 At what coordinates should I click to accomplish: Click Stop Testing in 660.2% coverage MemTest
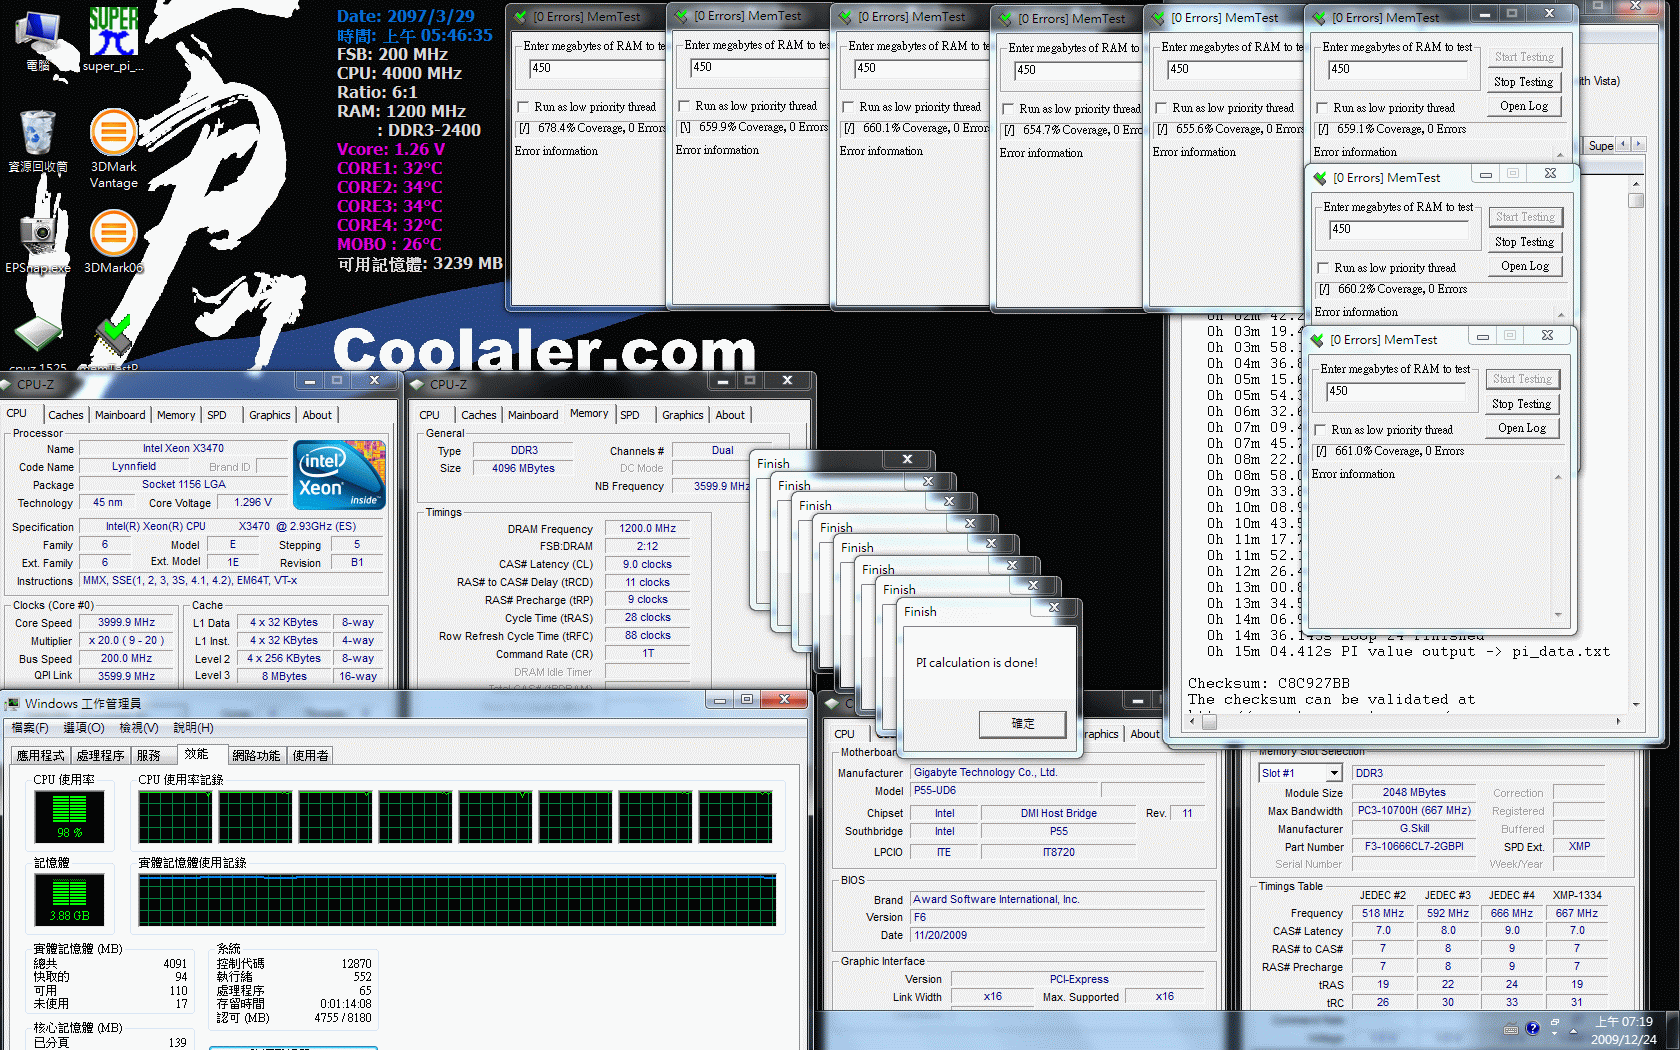[x=1524, y=242]
